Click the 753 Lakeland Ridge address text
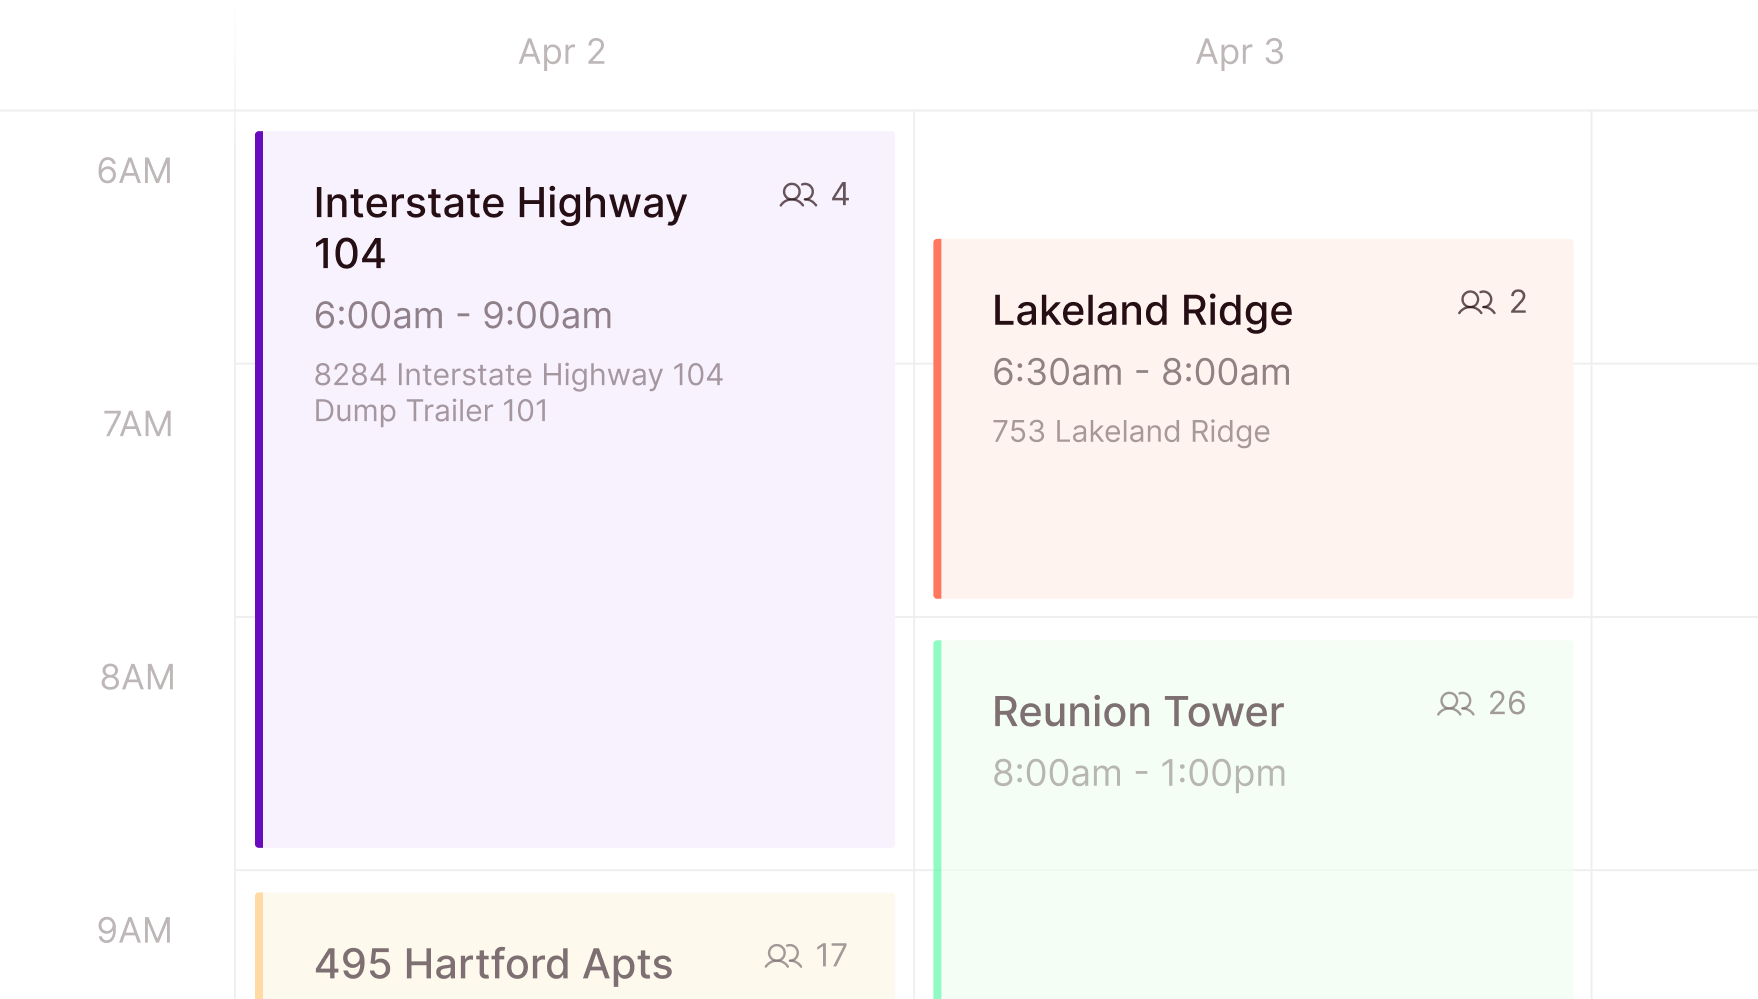The width and height of the screenshot is (1758, 999). coord(1131,431)
